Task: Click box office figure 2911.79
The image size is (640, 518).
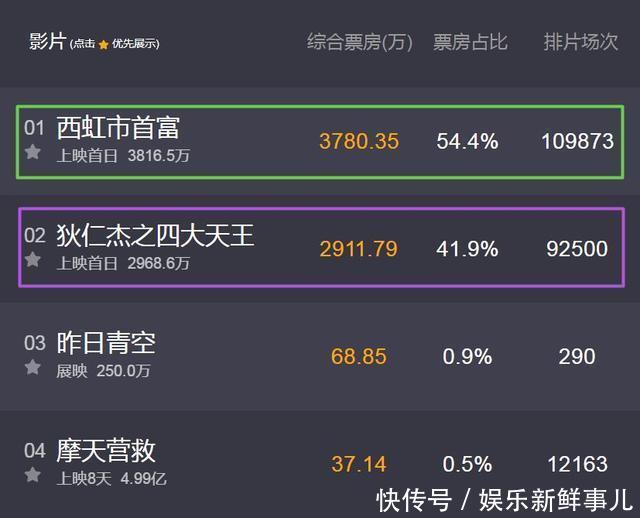Action: pos(359,248)
